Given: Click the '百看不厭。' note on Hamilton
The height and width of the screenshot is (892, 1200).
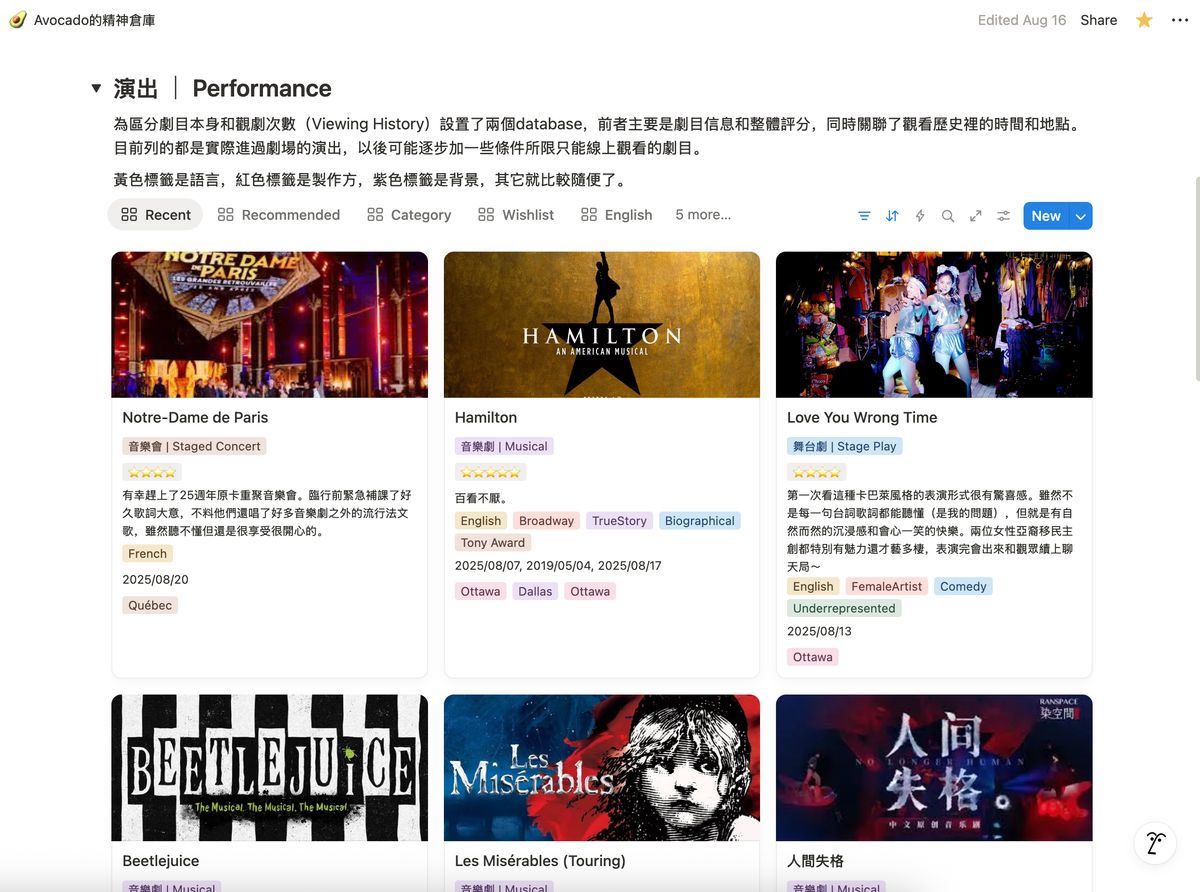Looking at the screenshot, I should click(481, 498).
